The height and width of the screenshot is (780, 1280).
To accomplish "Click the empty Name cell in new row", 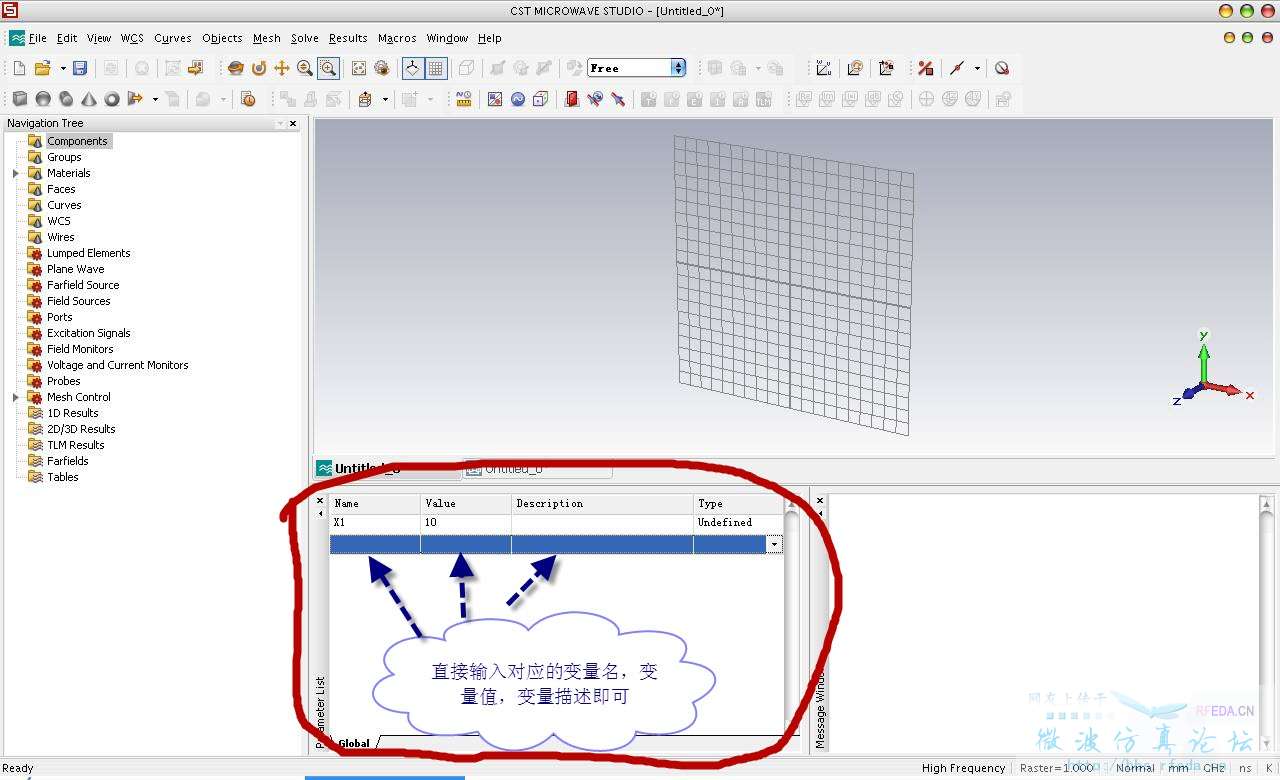I will click(x=375, y=544).
